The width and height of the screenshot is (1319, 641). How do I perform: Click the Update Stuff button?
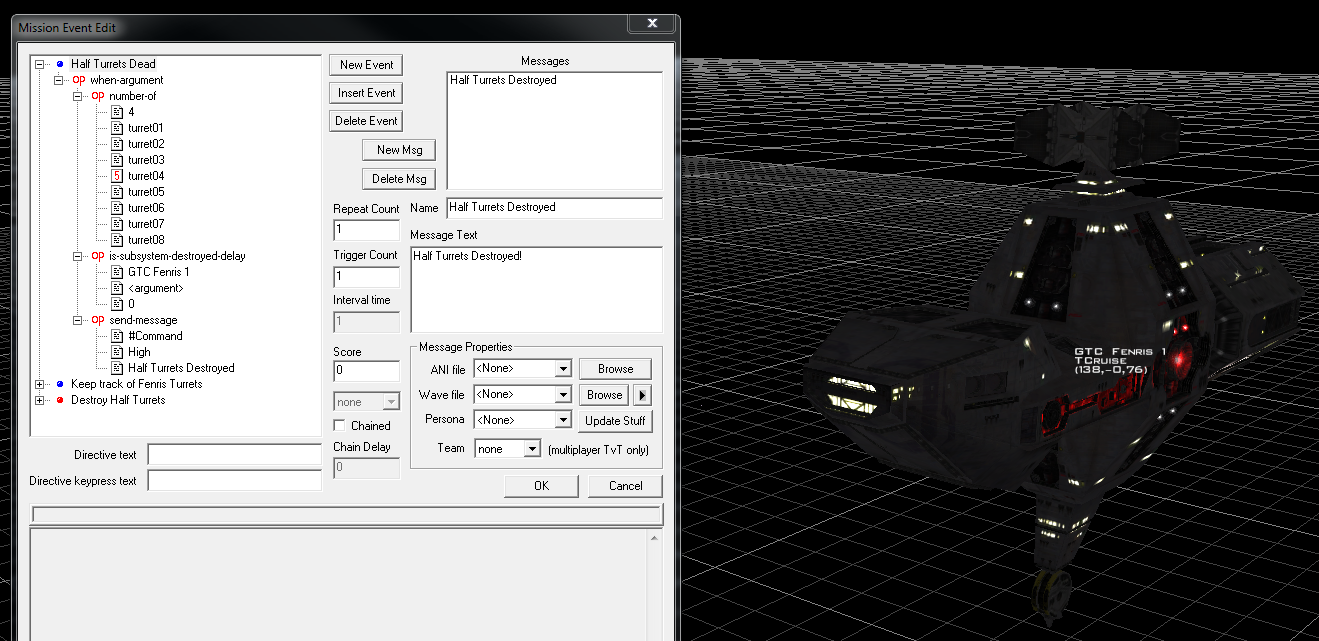point(615,420)
